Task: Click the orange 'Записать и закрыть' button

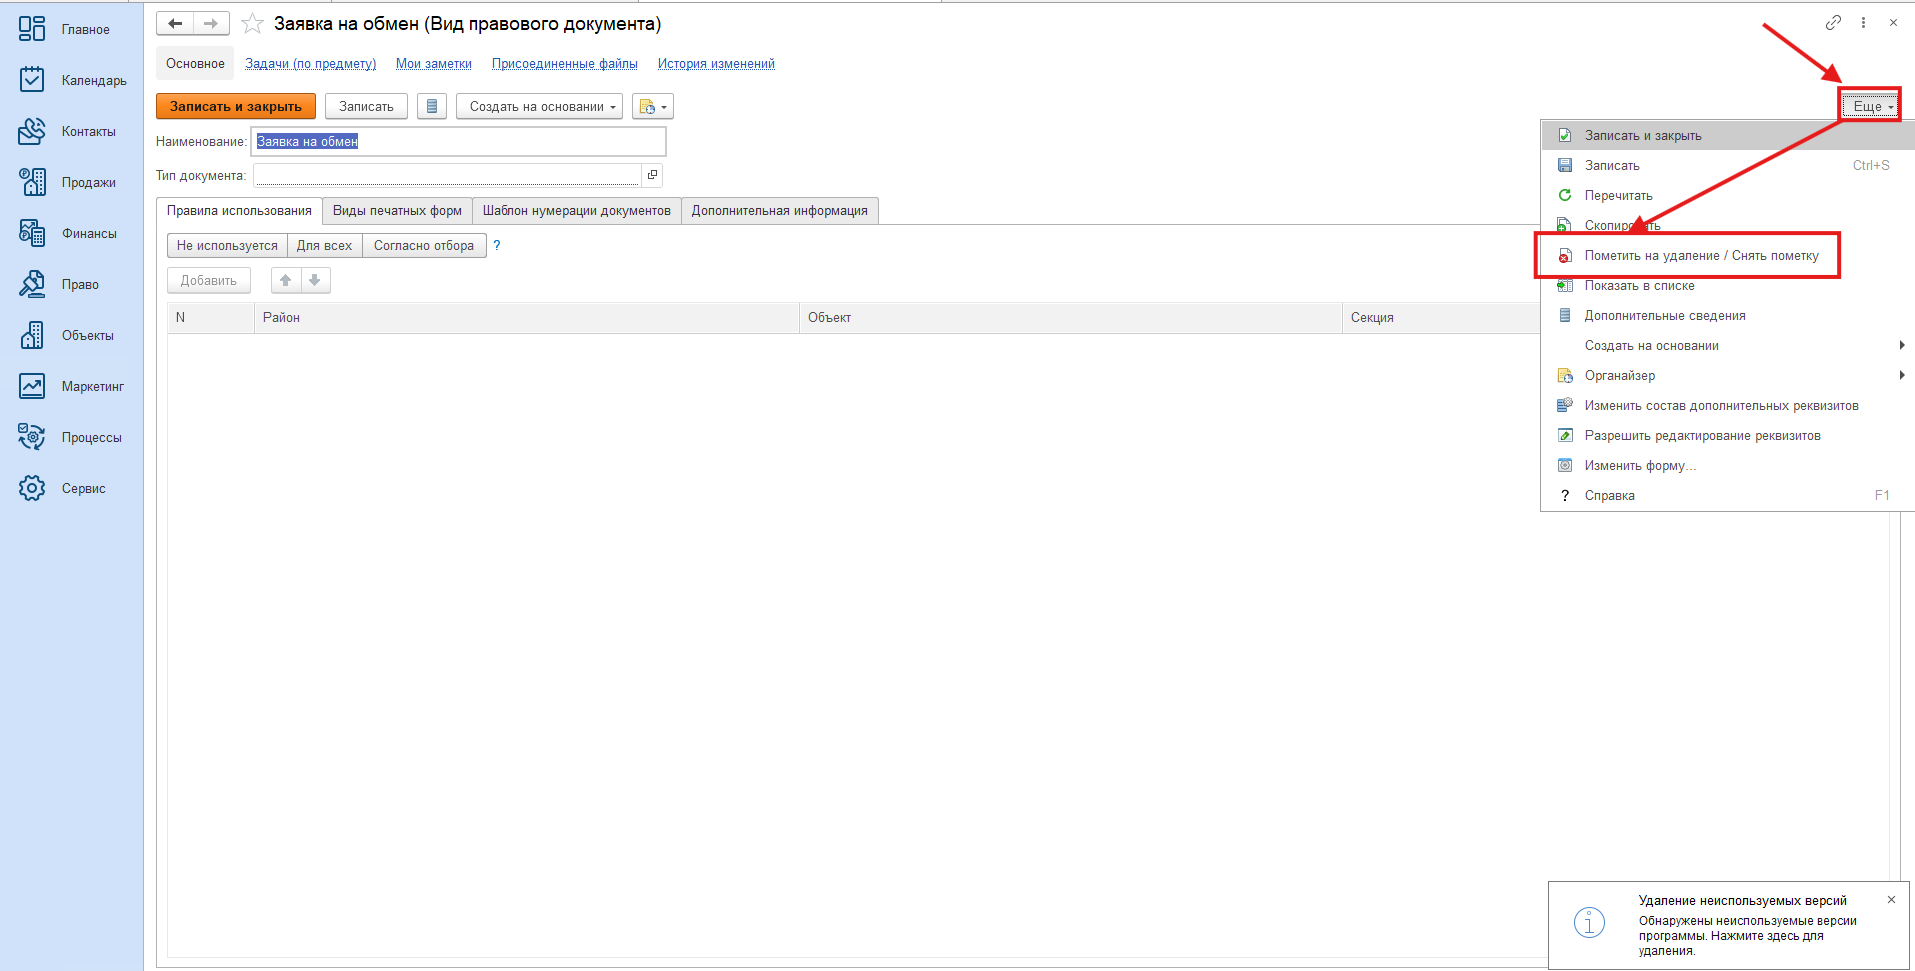Action: [236, 106]
